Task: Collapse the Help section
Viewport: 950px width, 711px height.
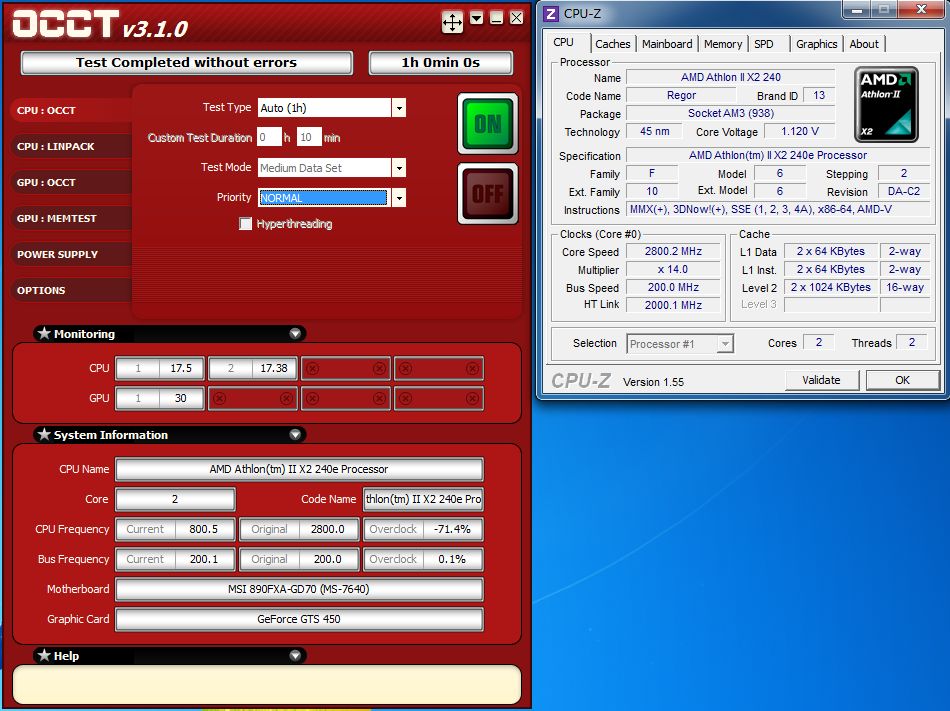Action: 295,655
